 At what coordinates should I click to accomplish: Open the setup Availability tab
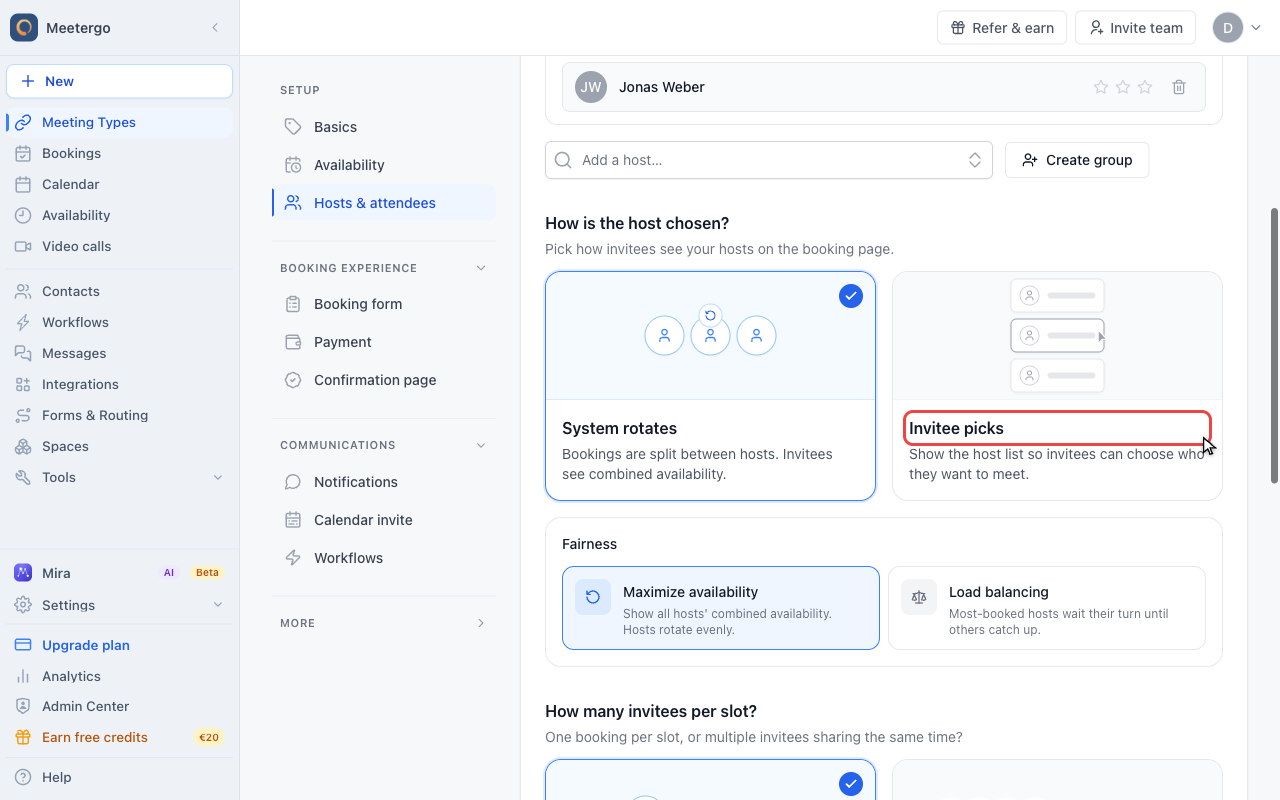(x=384, y=165)
